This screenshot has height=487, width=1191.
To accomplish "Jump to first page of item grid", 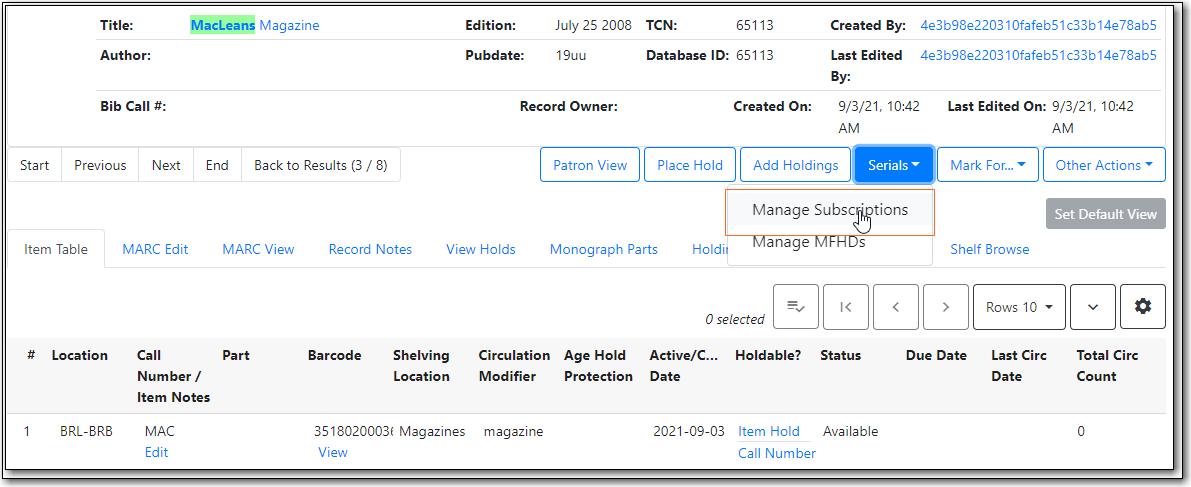I will (x=845, y=306).
